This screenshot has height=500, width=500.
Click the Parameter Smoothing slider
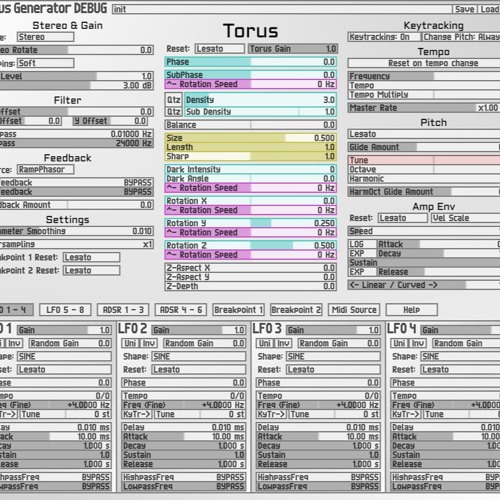(76, 231)
